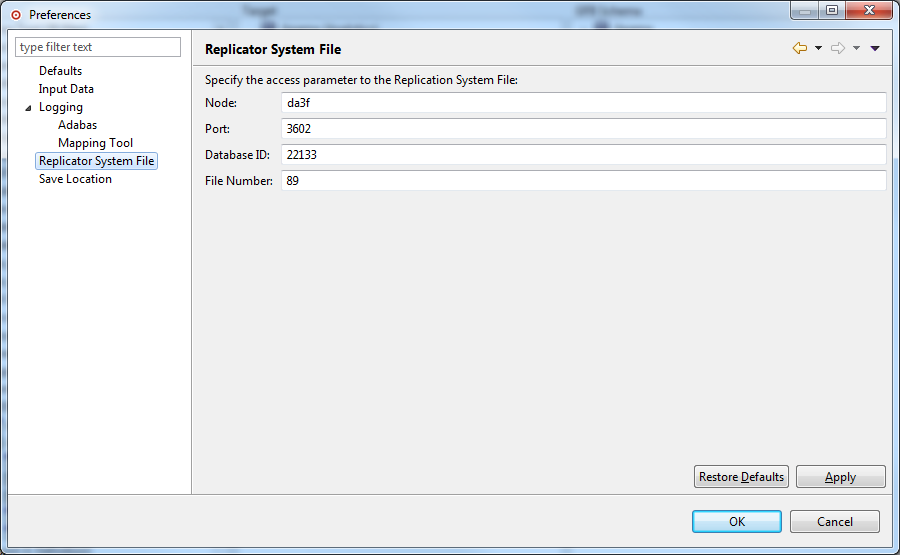Open the preferences page view menu triangle
Image resolution: width=900 pixels, height=555 pixels.
coord(875,48)
